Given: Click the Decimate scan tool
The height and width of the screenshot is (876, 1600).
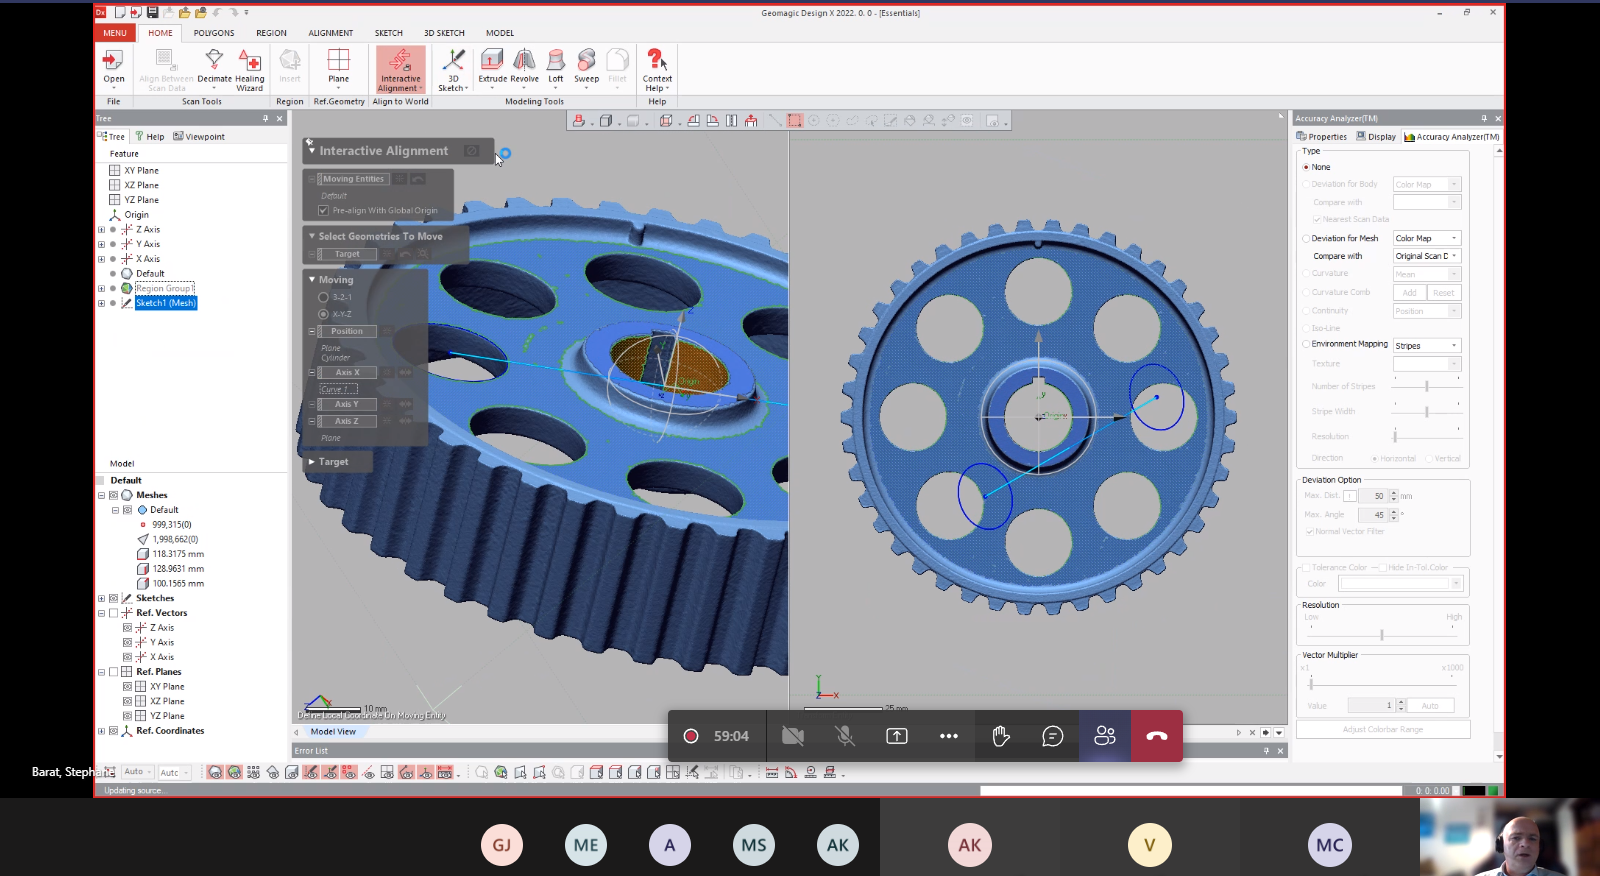Looking at the screenshot, I should point(214,65).
